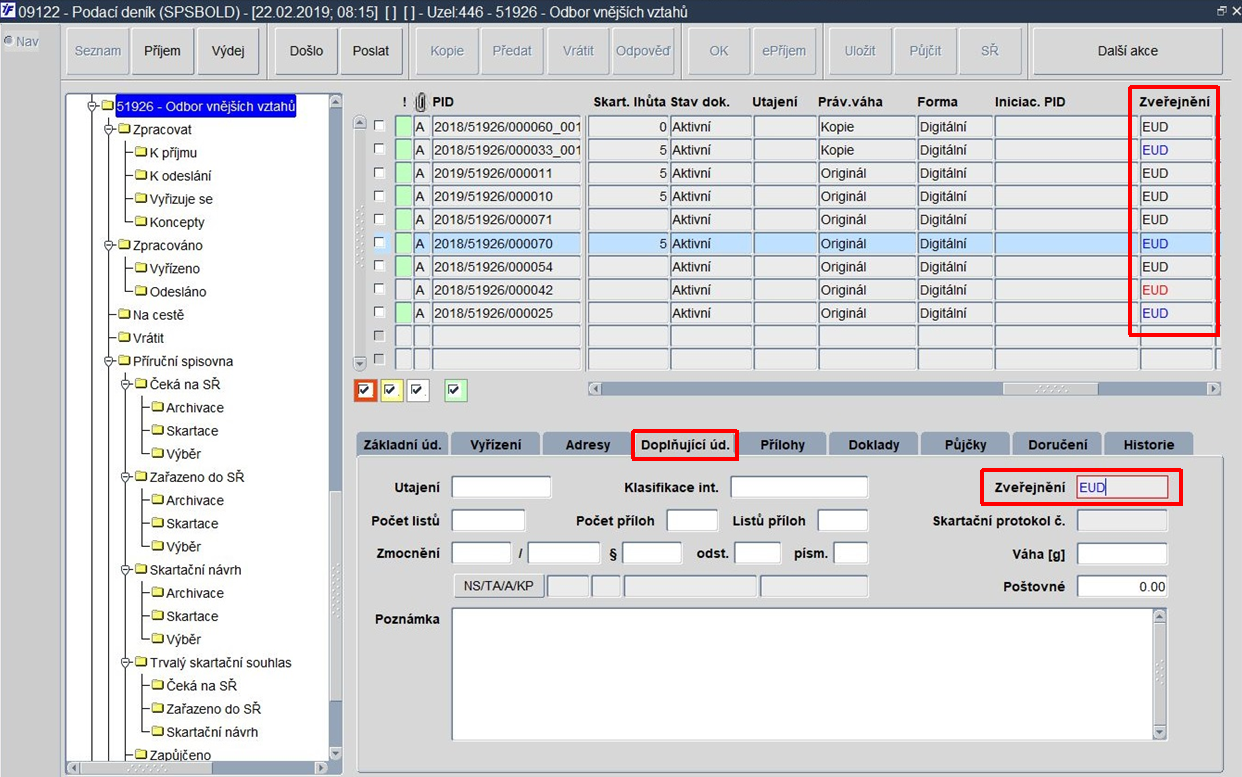Tick the checkbox for row 2018/51926/000060_001
The image size is (1242, 777).
click(379, 127)
